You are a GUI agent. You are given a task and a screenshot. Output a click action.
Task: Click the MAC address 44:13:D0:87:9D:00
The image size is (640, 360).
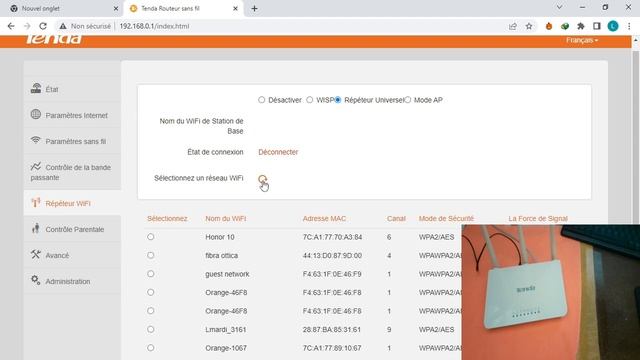332,256
